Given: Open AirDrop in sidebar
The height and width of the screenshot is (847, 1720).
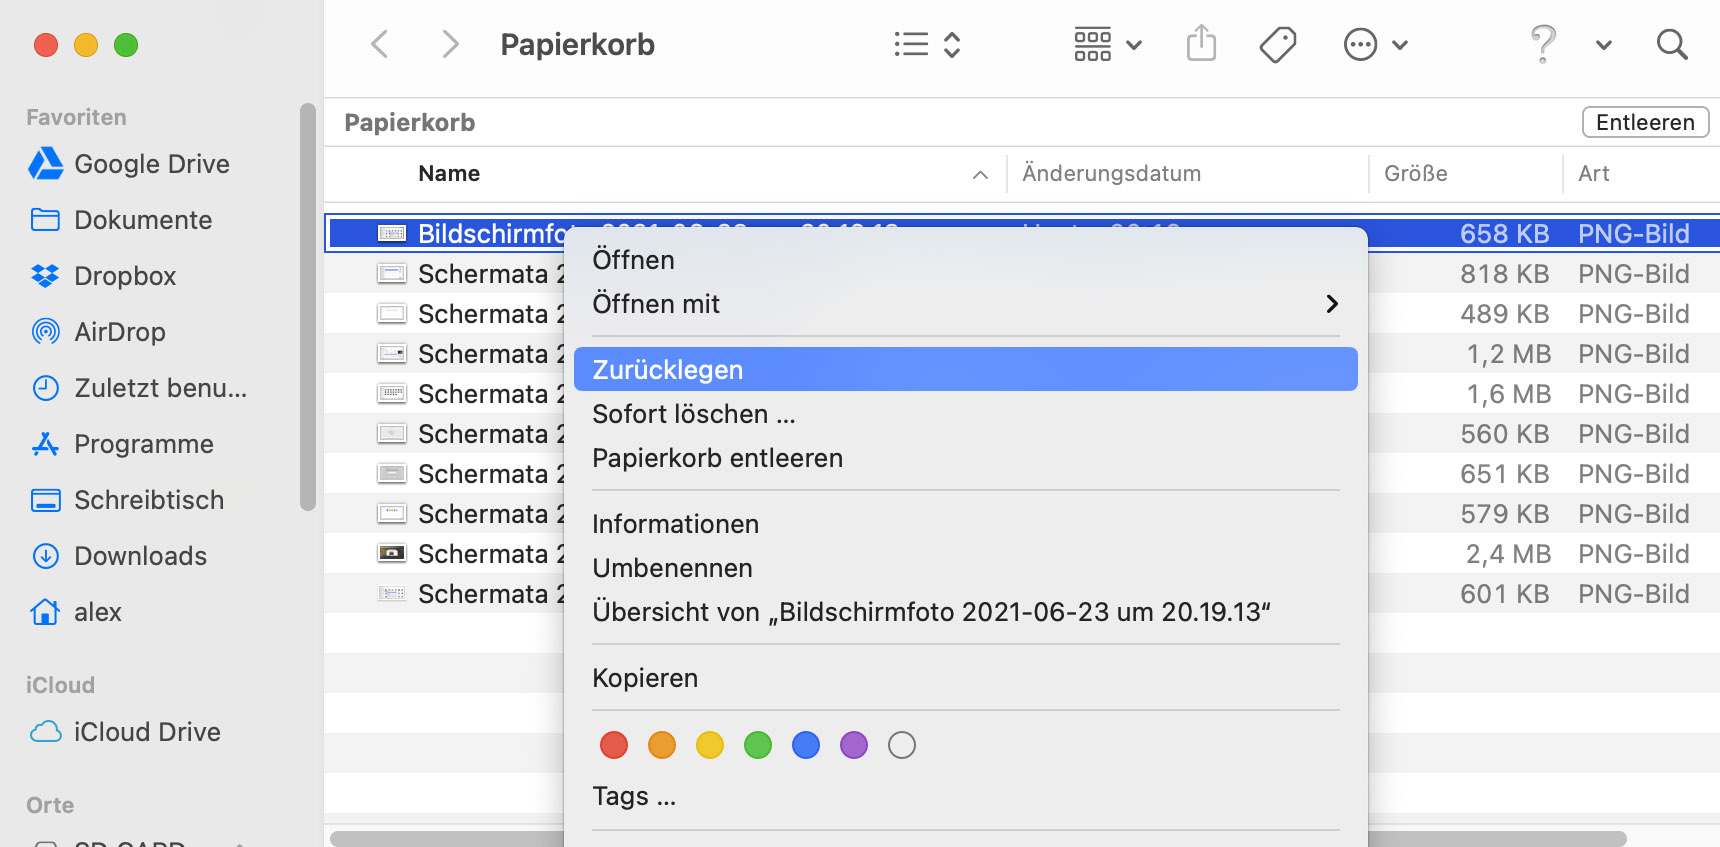Looking at the screenshot, I should (98, 332).
